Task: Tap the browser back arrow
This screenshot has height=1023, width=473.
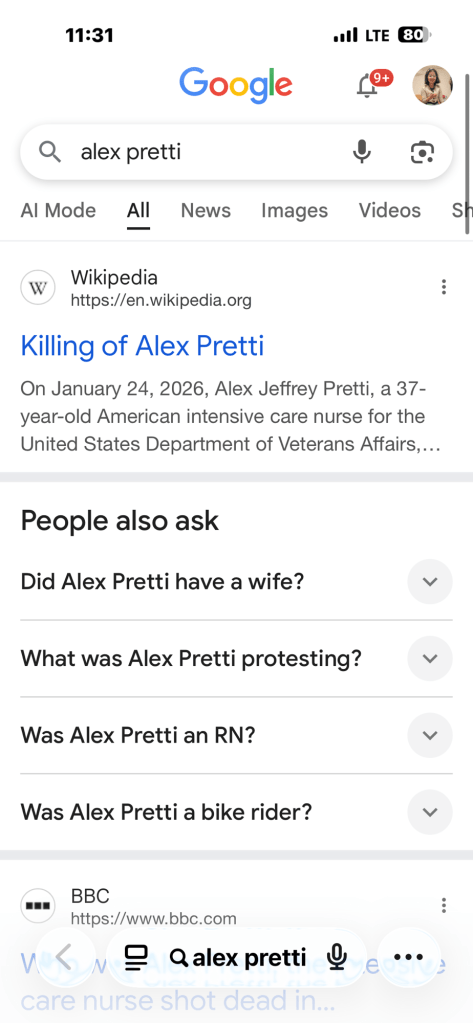Action: pos(65,957)
